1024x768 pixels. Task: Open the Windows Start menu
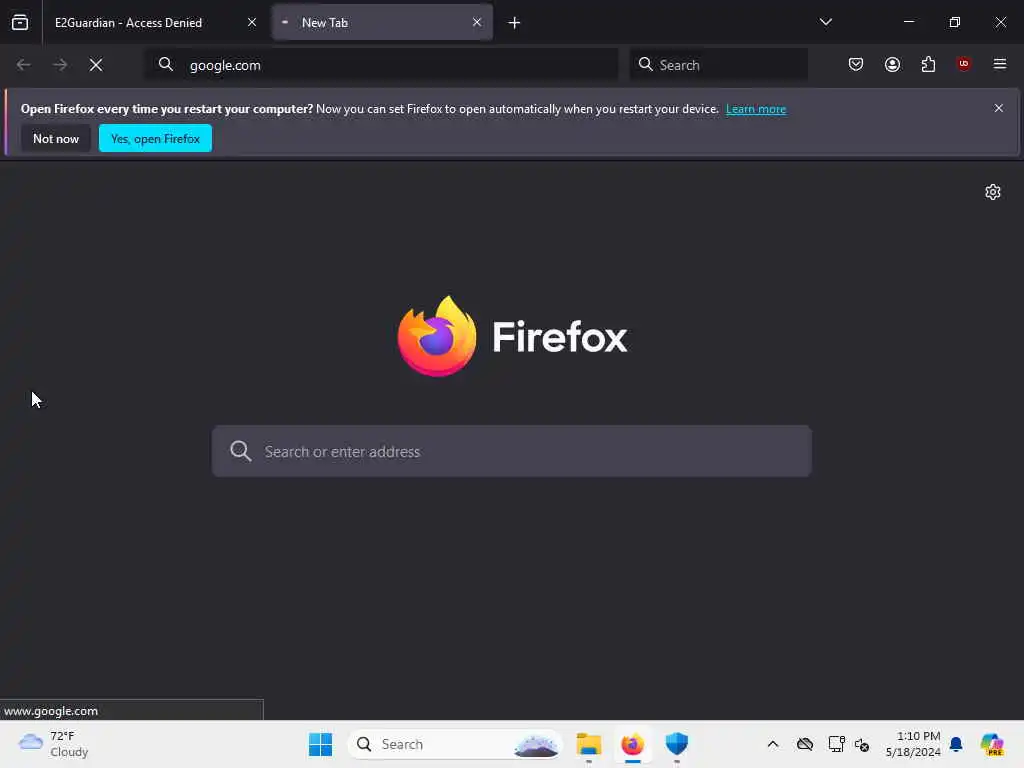pyautogui.click(x=320, y=744)
